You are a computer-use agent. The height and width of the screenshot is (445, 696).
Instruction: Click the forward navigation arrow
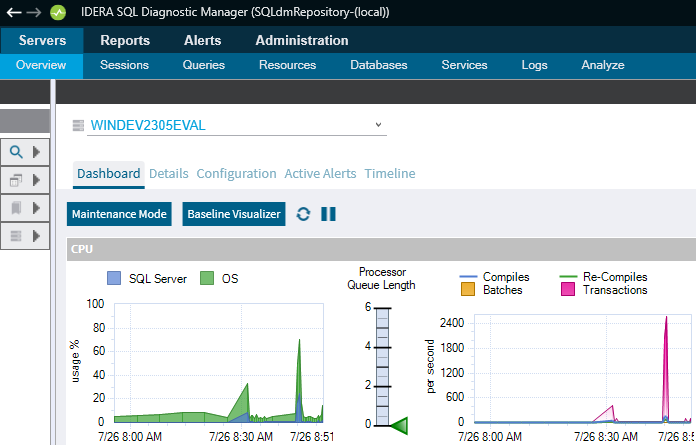(35, 13)
